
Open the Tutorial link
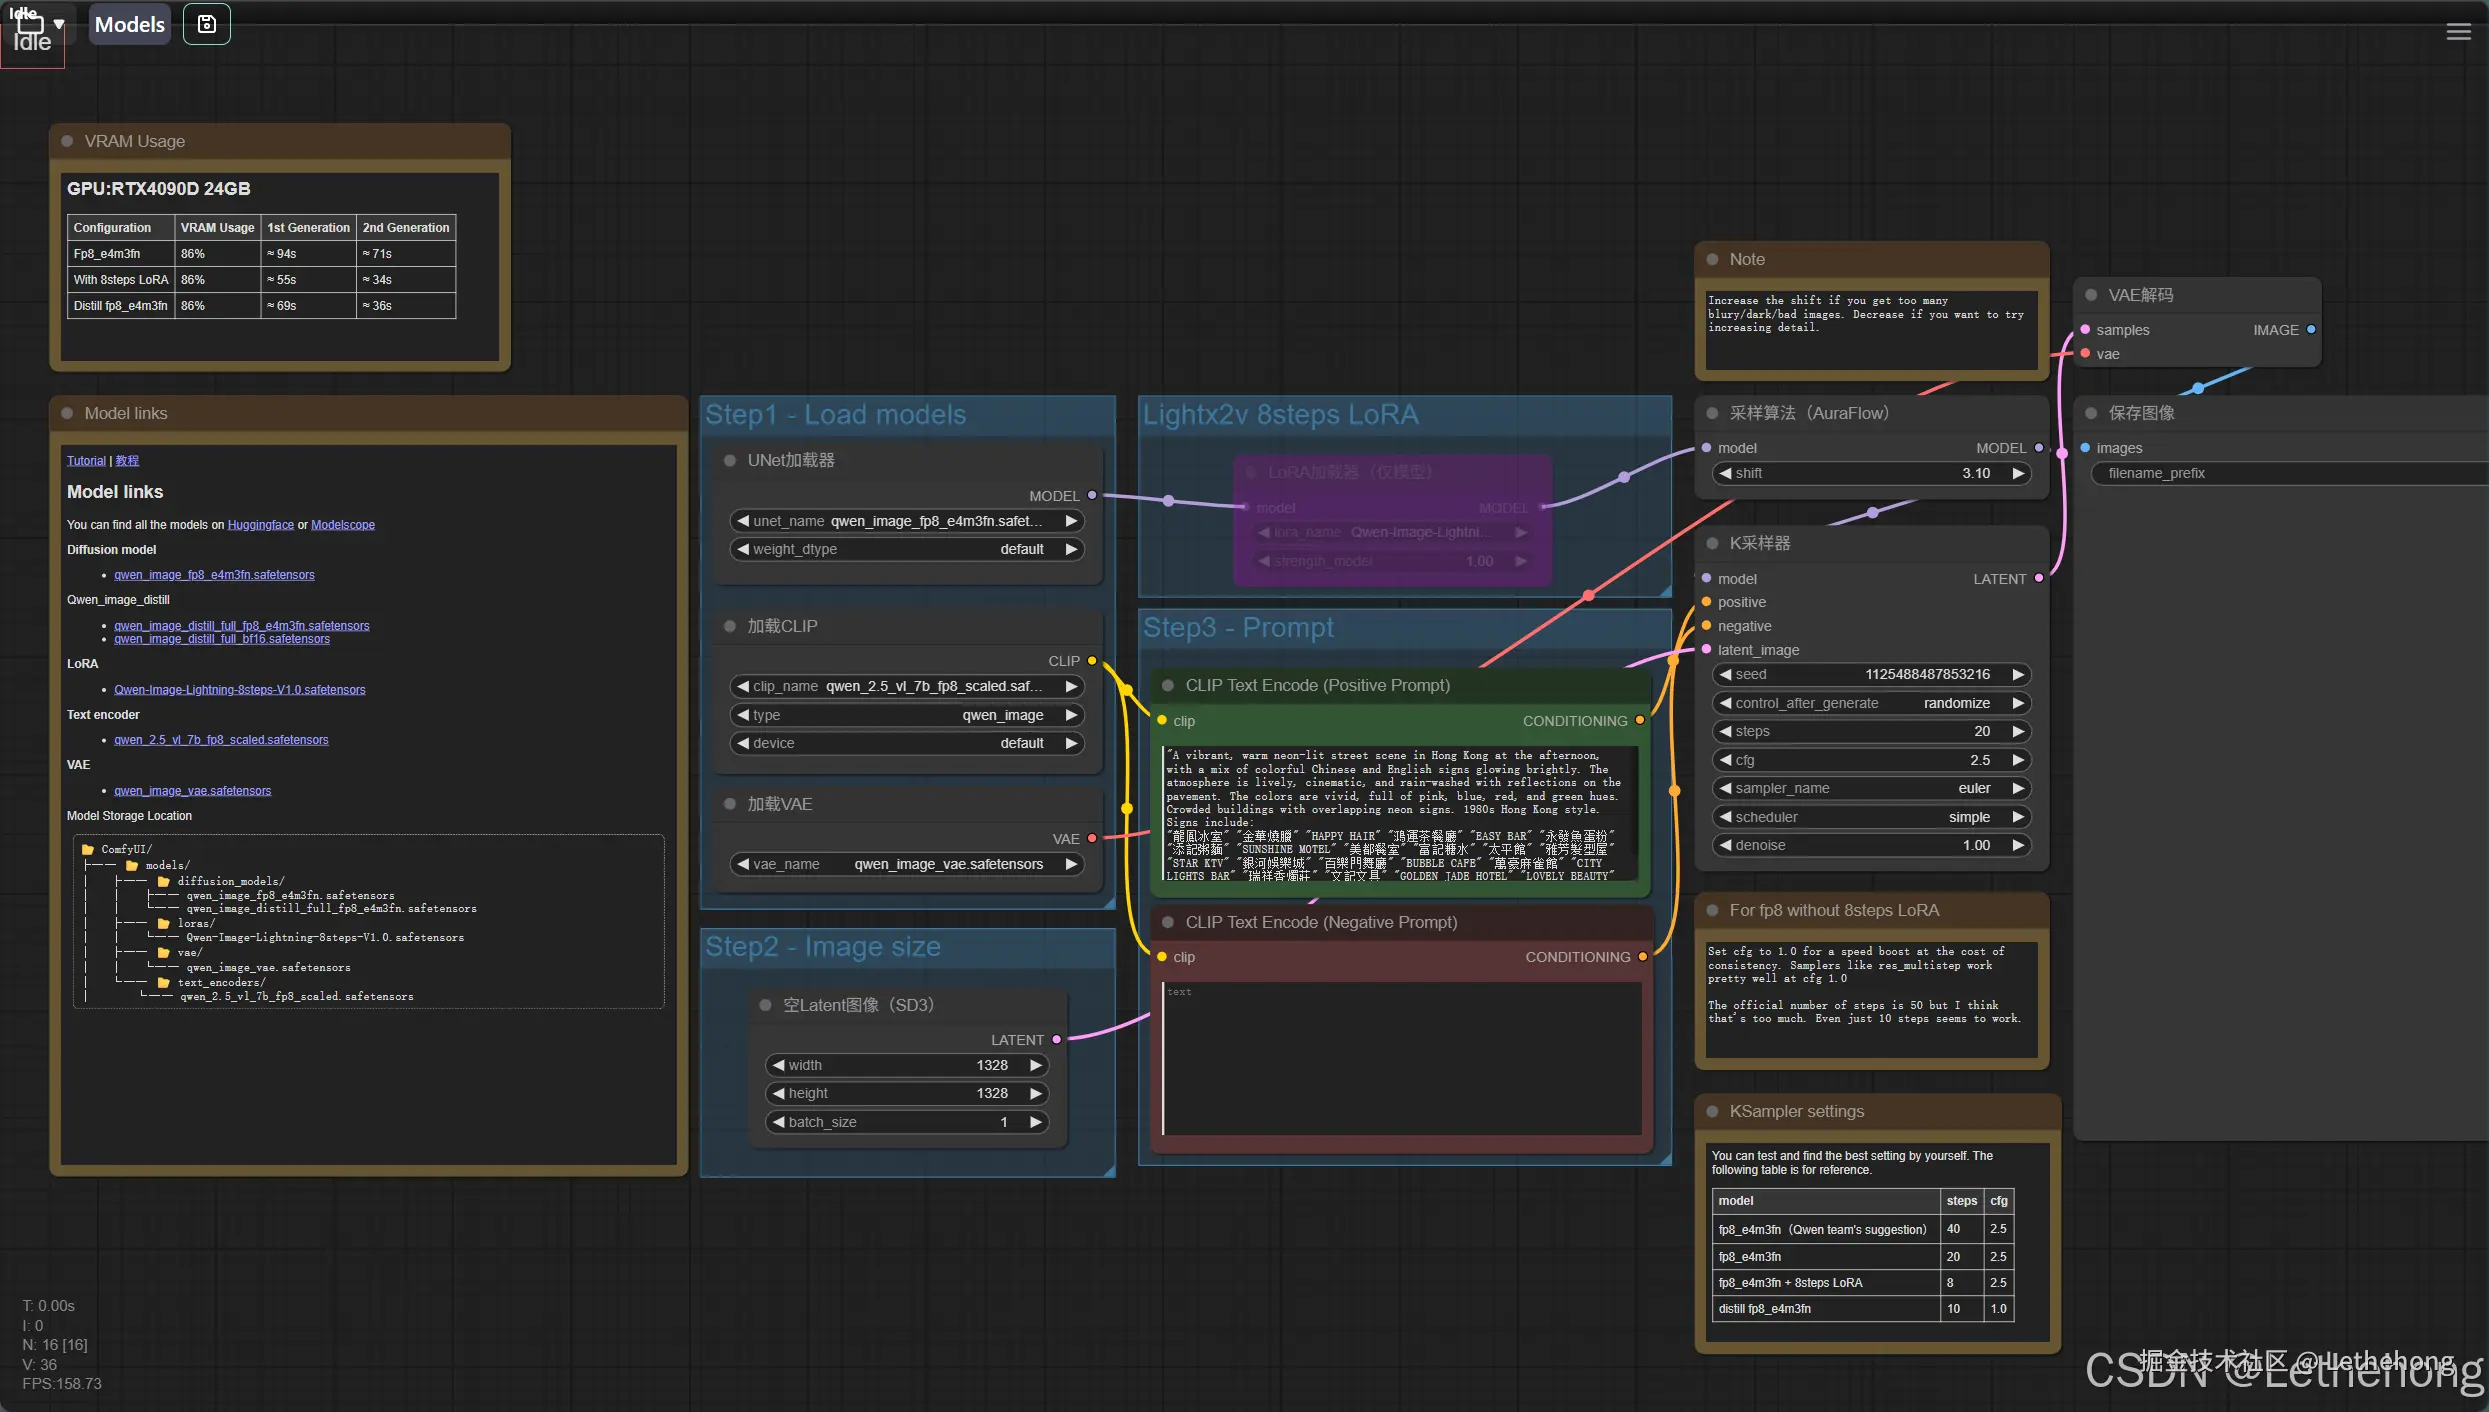pyautogui.click(x=85, y=461)
